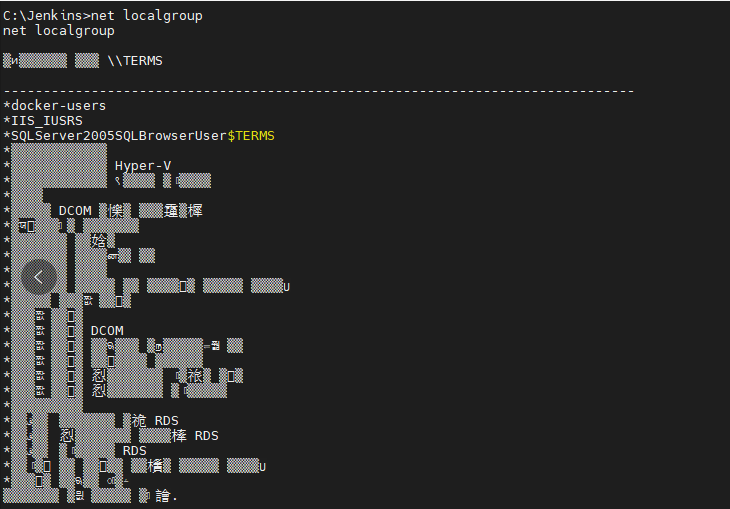This screenshot has height=509, width=730.
Task: Click the previous image arrow button
Action: (39, 277)
